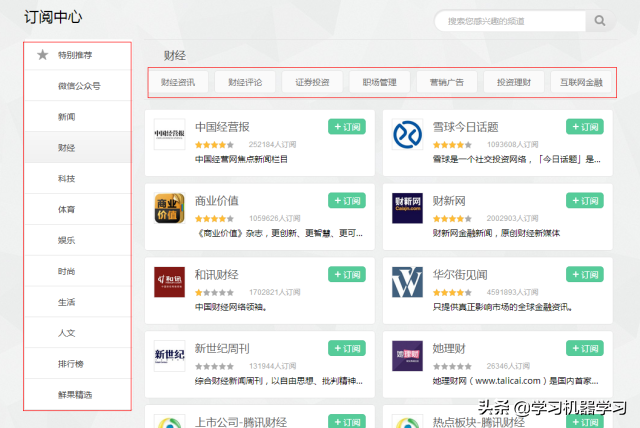Open the 和讯财经 red logo icon
The height and width of the screenshot is (428, 640).
click(169, 282)
